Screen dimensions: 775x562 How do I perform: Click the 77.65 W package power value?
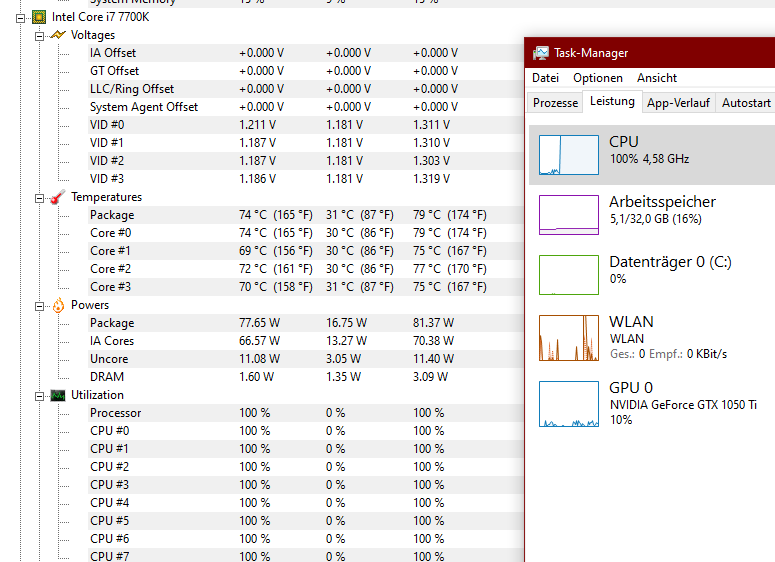(259, 323)
